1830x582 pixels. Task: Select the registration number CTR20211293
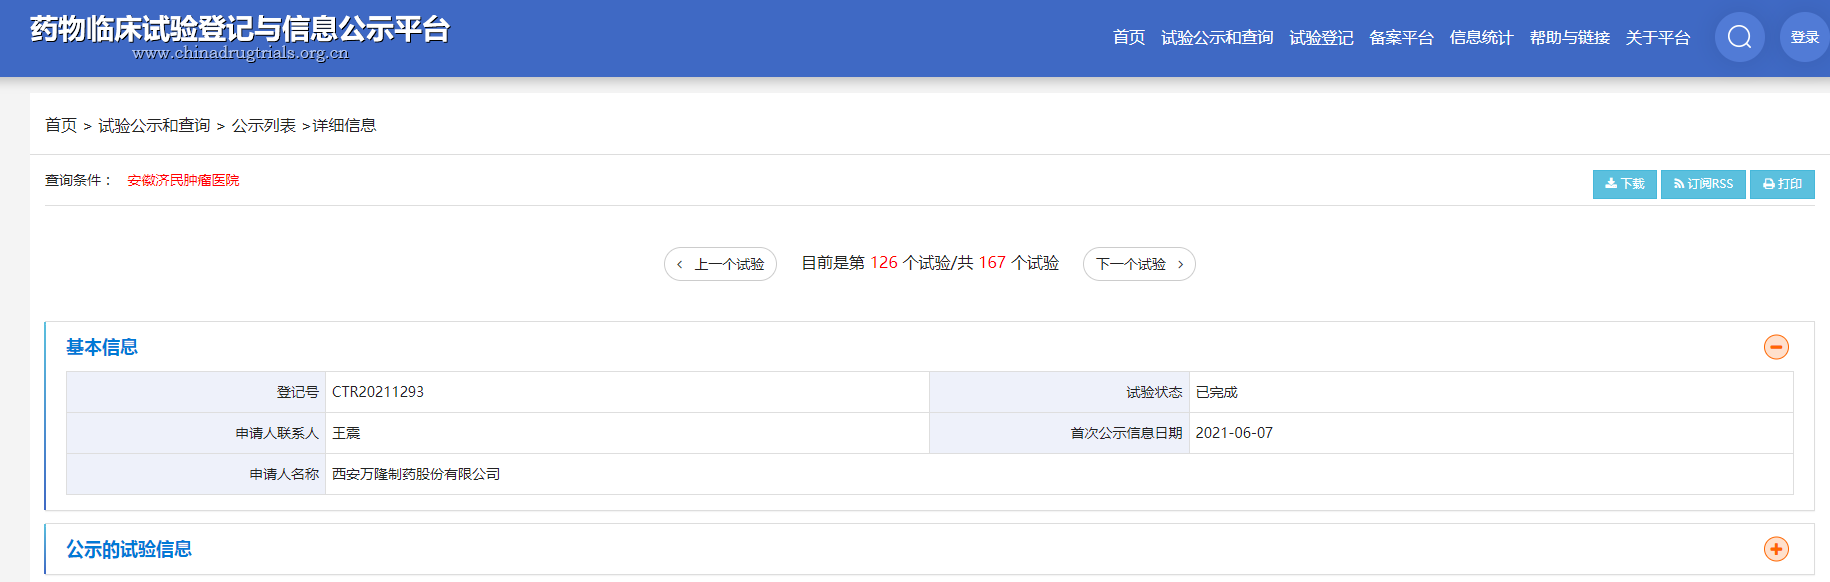pos(378,392)
